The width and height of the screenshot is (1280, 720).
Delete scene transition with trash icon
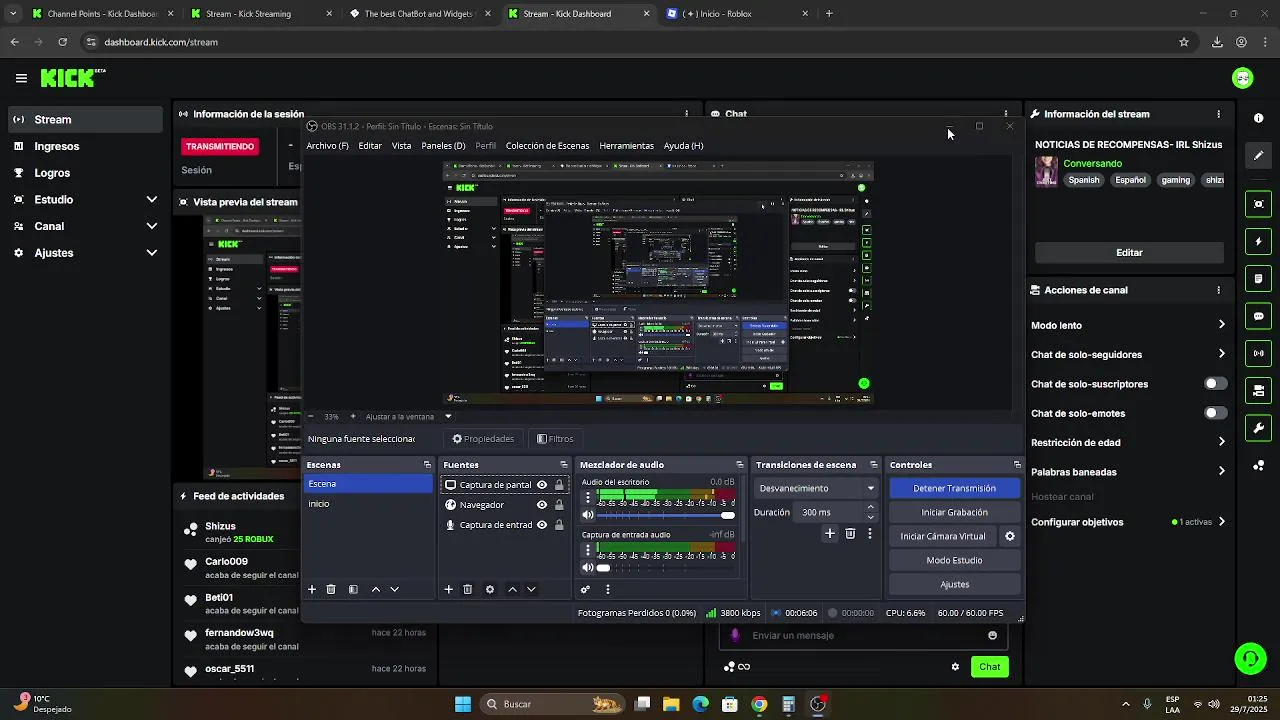point(850,534)
